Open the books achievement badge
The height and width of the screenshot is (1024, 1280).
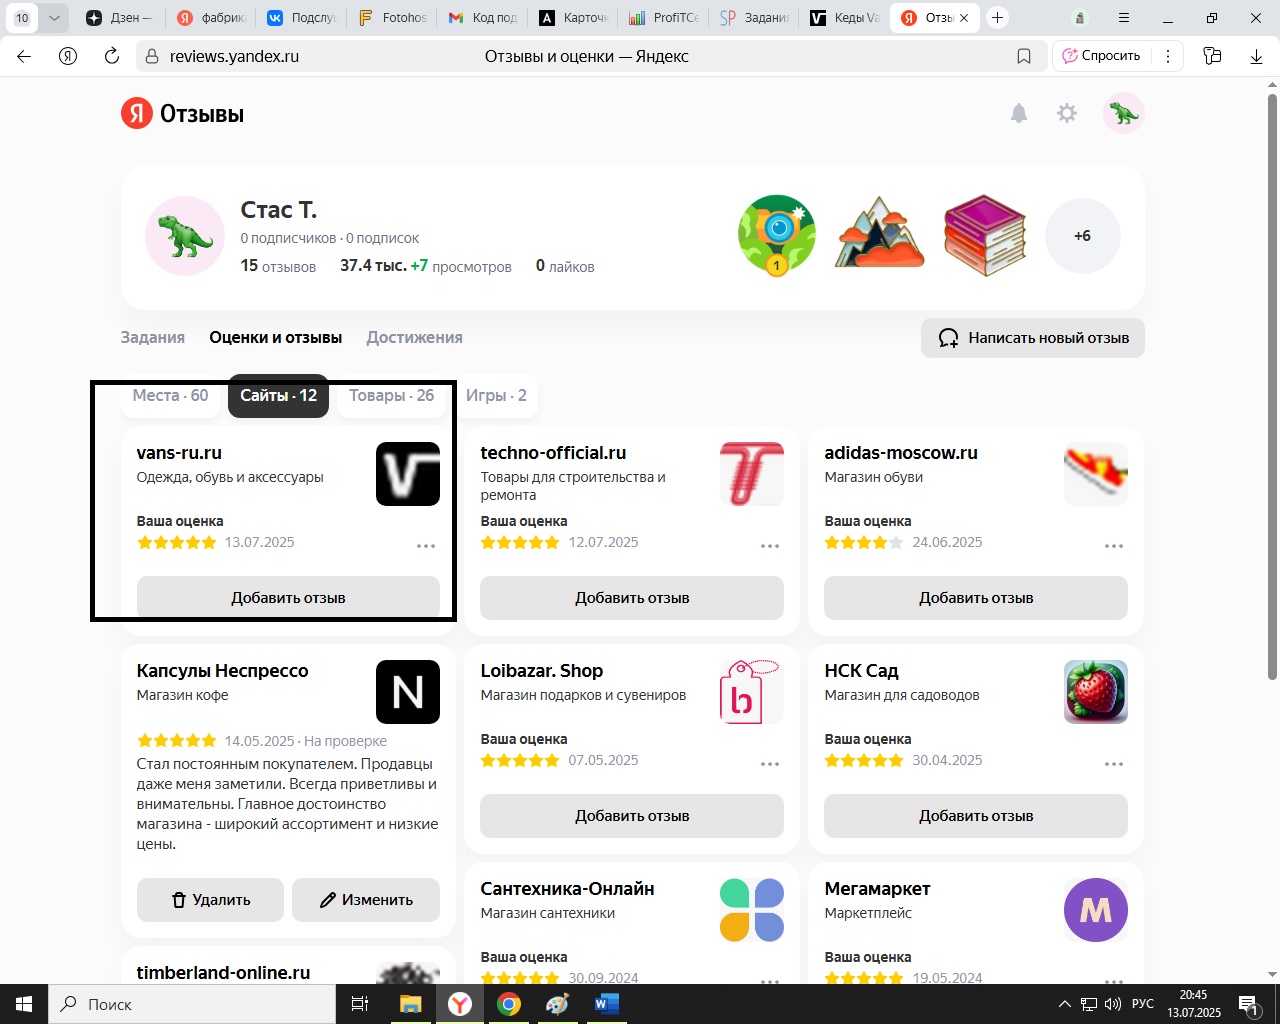(x=985, y=235)
